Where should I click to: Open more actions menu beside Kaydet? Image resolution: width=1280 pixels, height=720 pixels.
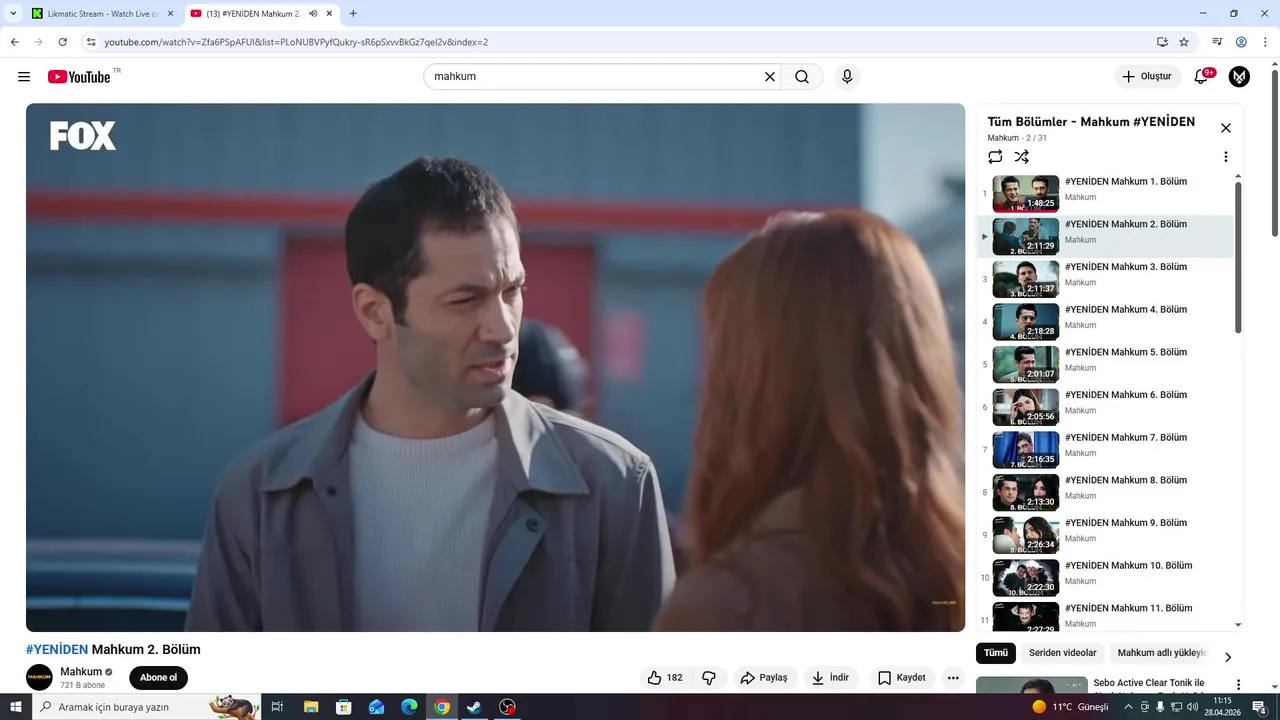953,678
